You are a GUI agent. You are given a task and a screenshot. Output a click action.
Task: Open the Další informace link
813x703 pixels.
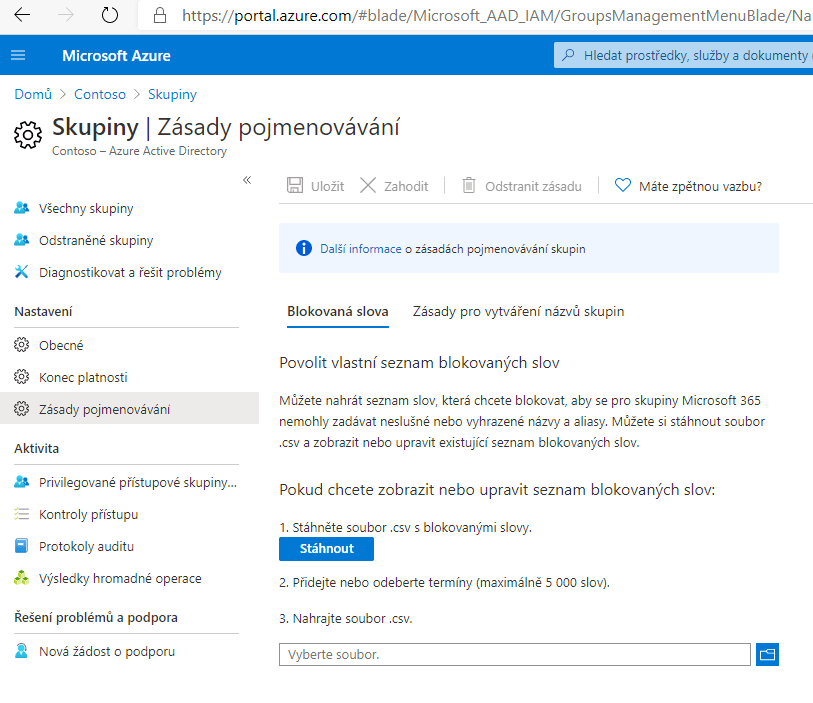tap(360, 249)
